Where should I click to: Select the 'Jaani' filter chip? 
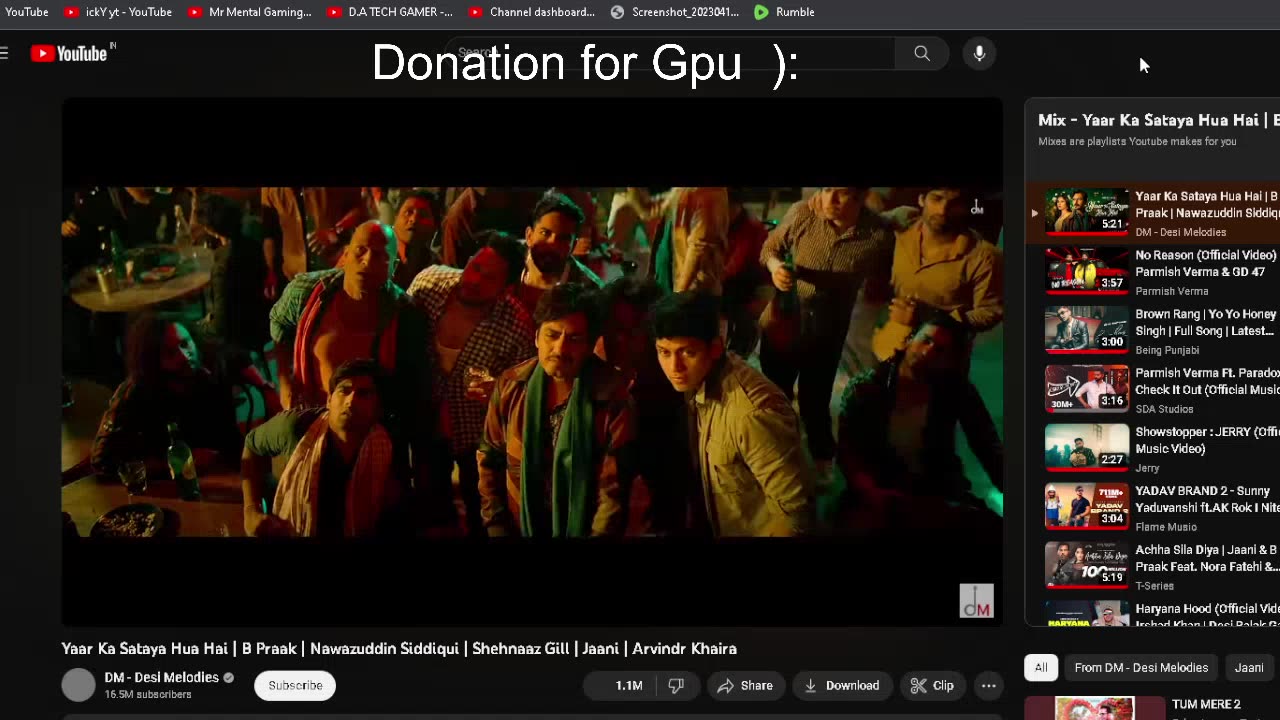[x=1249, y=667]
